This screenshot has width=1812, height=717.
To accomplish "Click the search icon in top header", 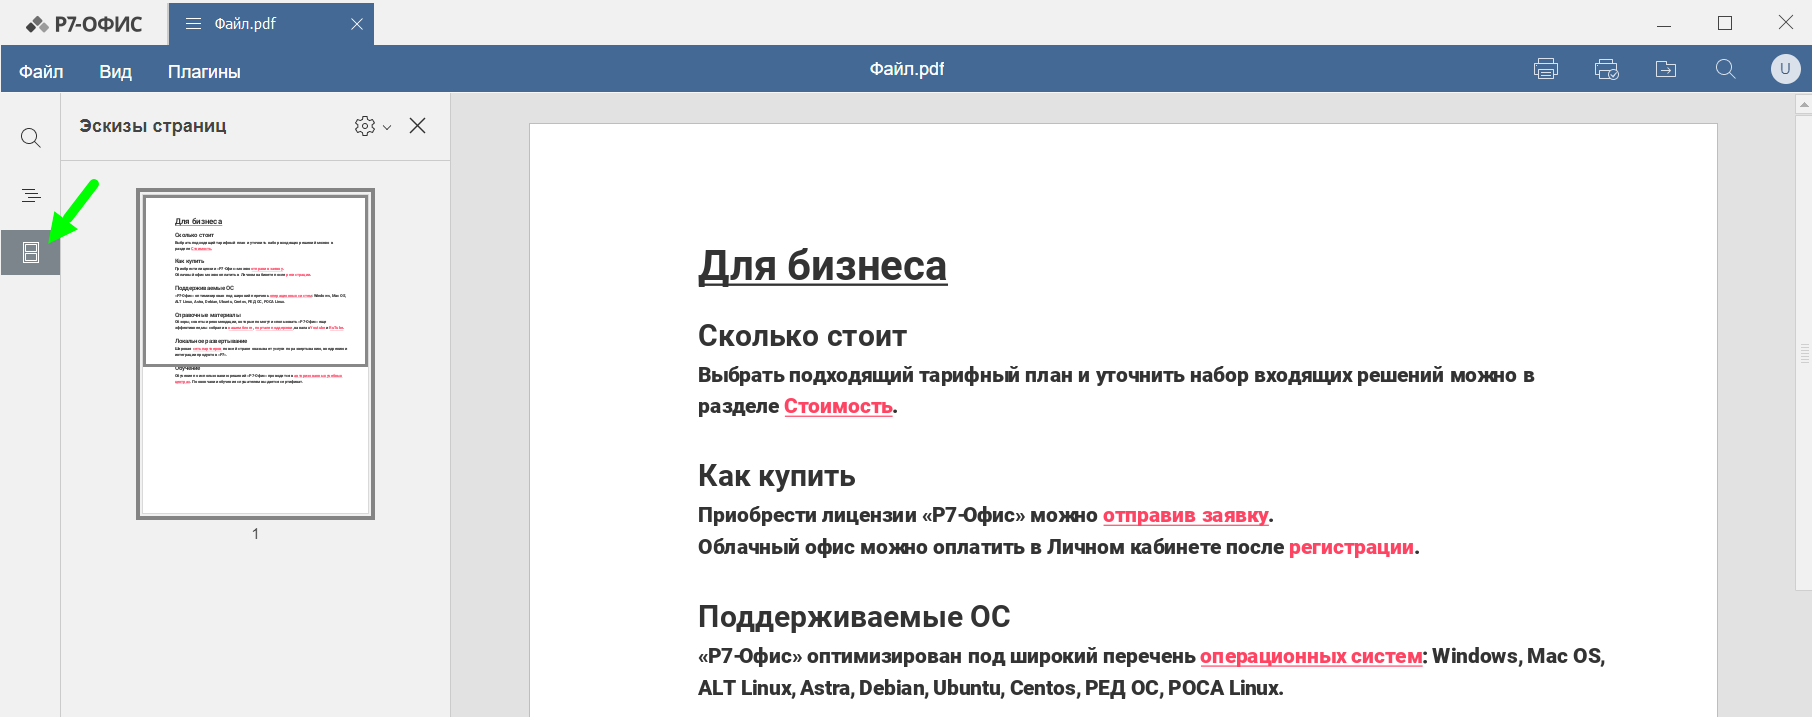I will pyautogui.click(x=1725, y=69).
